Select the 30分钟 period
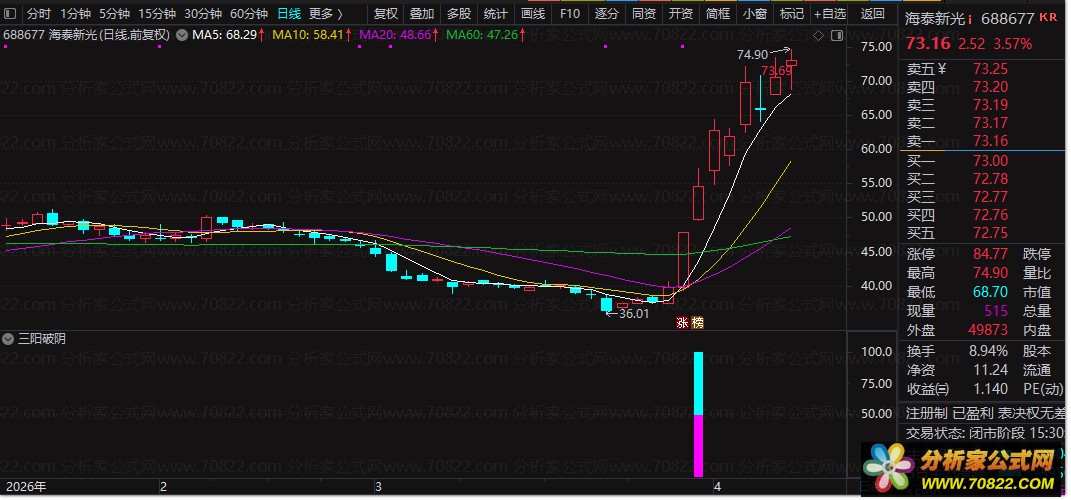The width and height of the screenshot is (1071, 500). [203, 14]
